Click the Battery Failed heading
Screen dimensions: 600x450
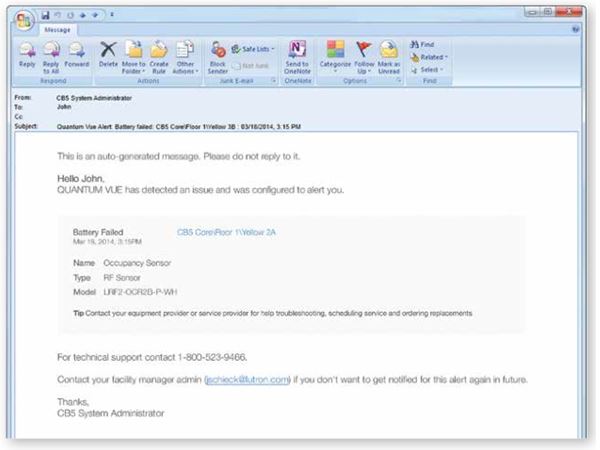click(98, 232)
